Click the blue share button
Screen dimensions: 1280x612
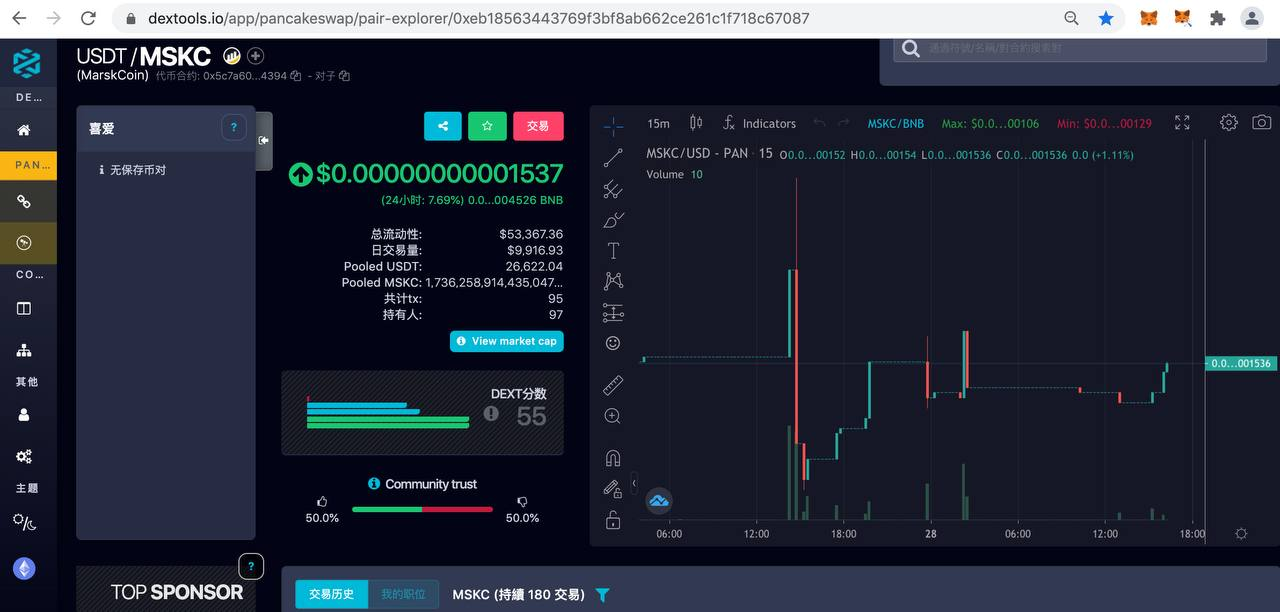pos(443,126)
